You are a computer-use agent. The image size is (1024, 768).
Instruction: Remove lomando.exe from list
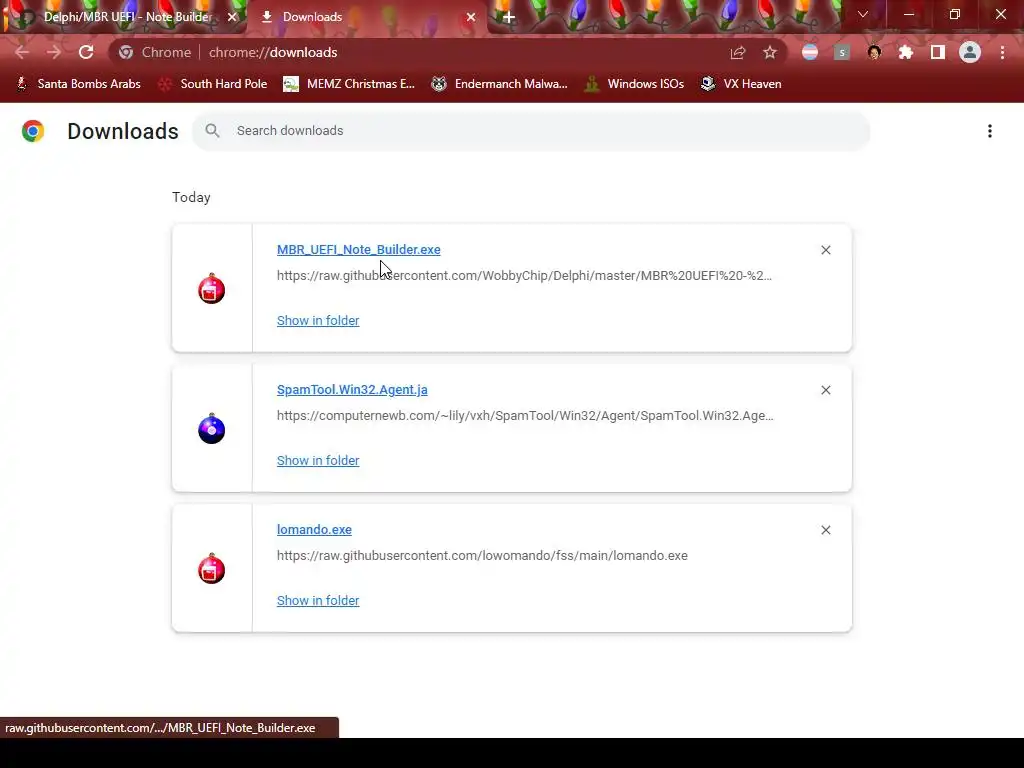(x=826, y=530)
